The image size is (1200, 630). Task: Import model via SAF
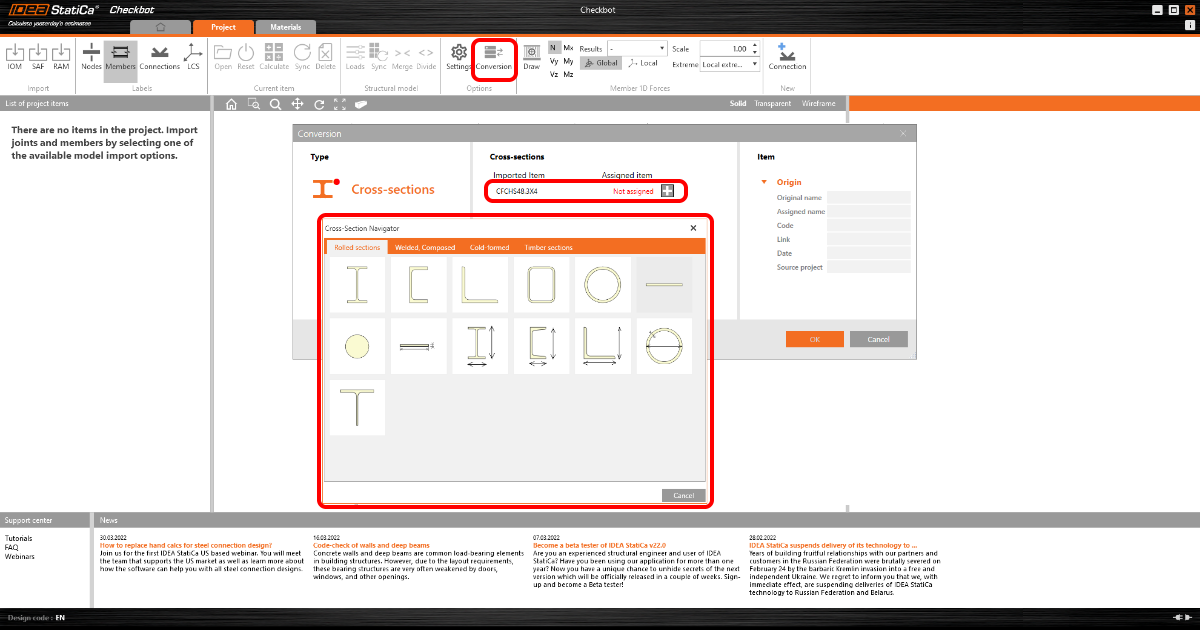38,57
